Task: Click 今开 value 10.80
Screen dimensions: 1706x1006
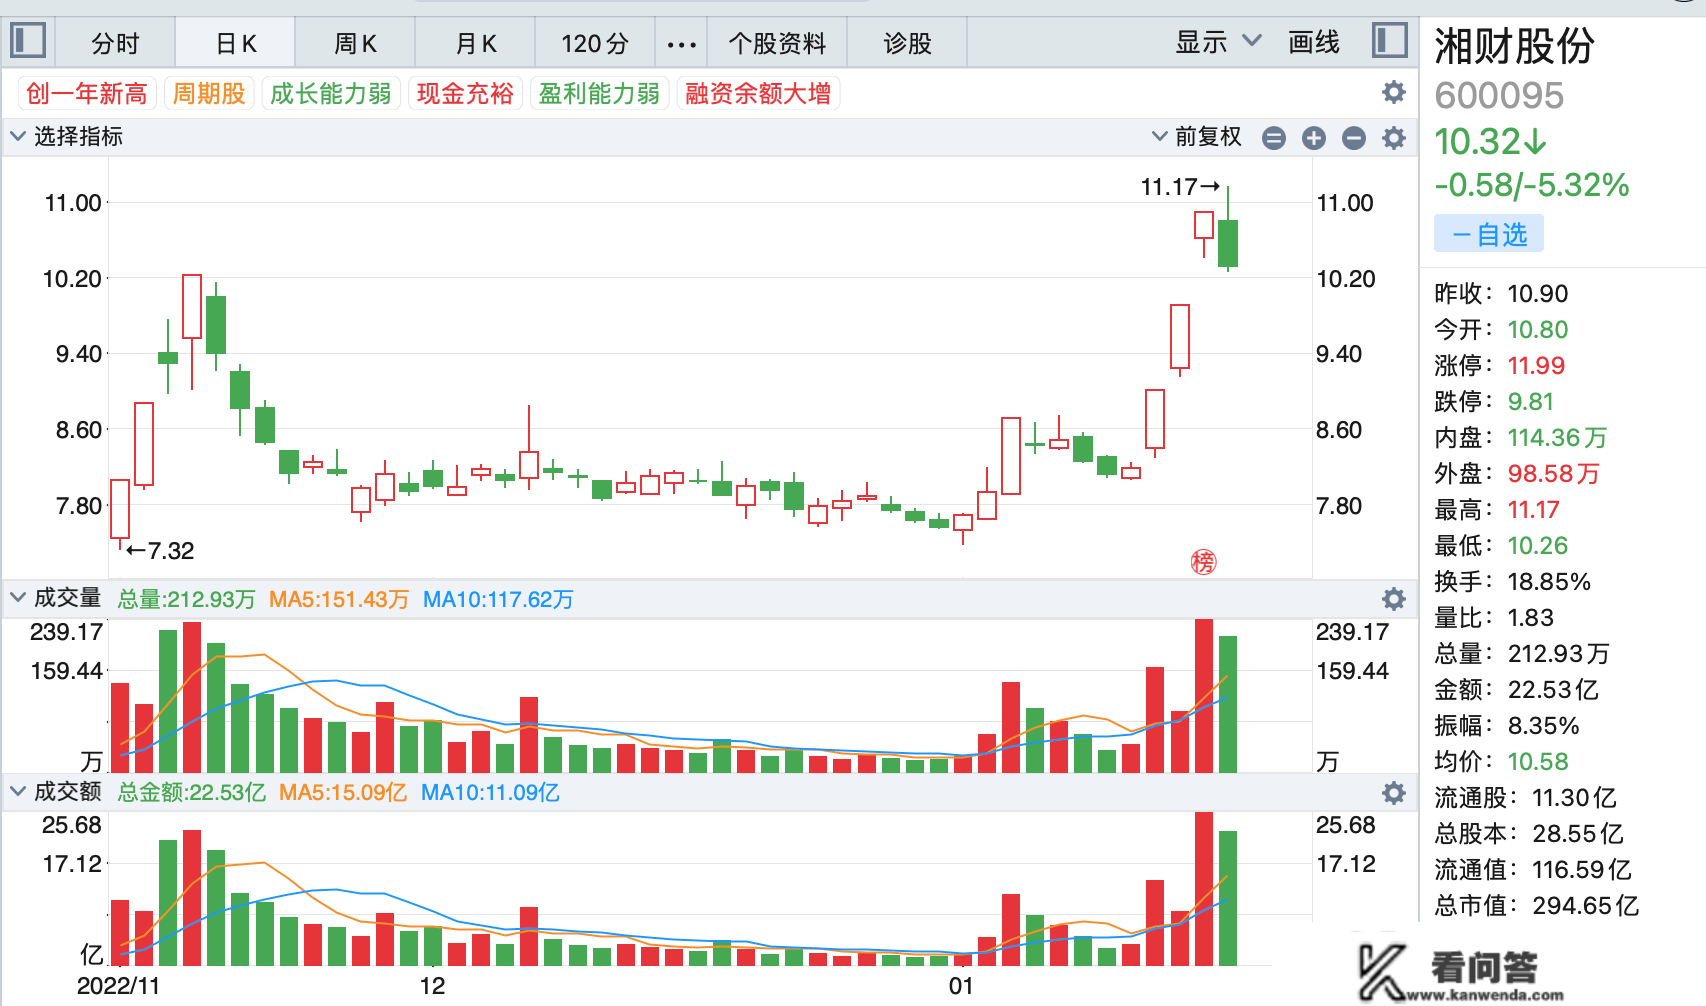Action: coord(1538,330)
